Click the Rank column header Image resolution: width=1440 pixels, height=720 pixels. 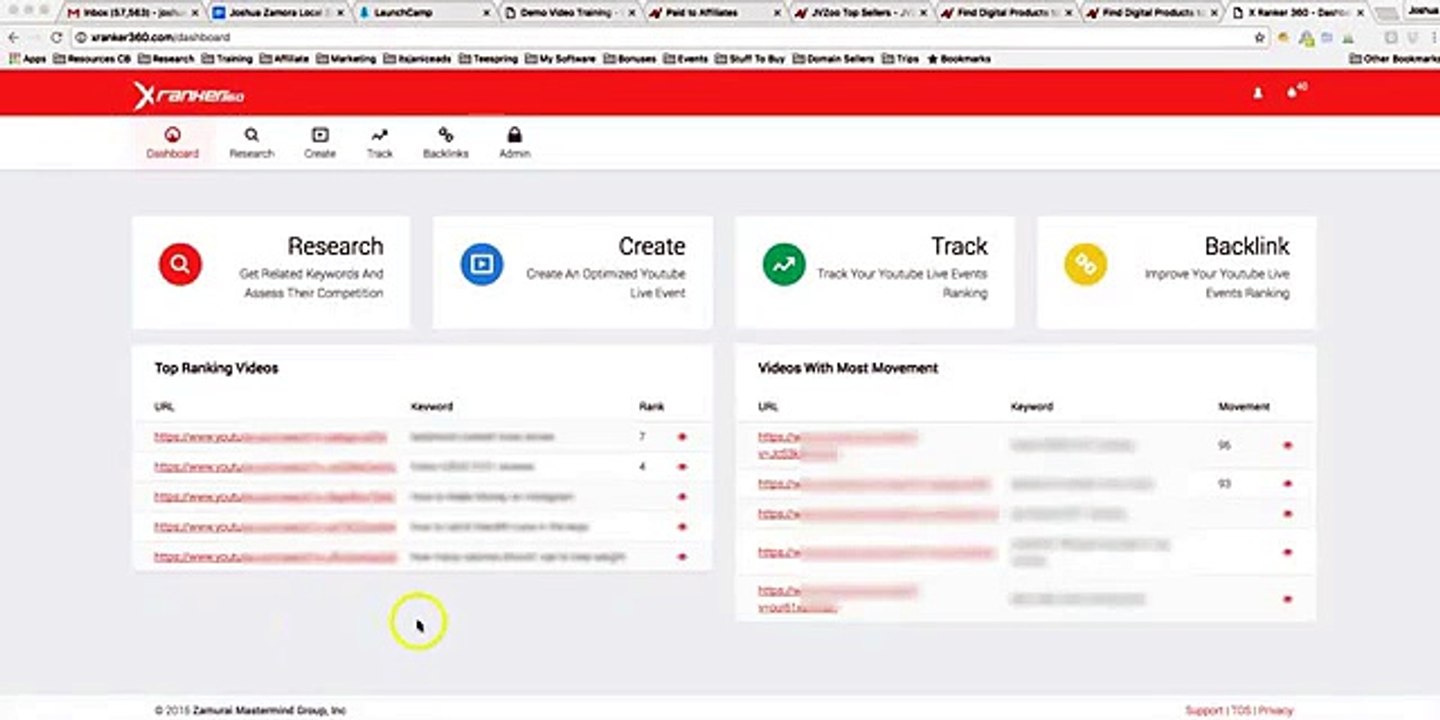pyautogui.click(x=651, y=407)
